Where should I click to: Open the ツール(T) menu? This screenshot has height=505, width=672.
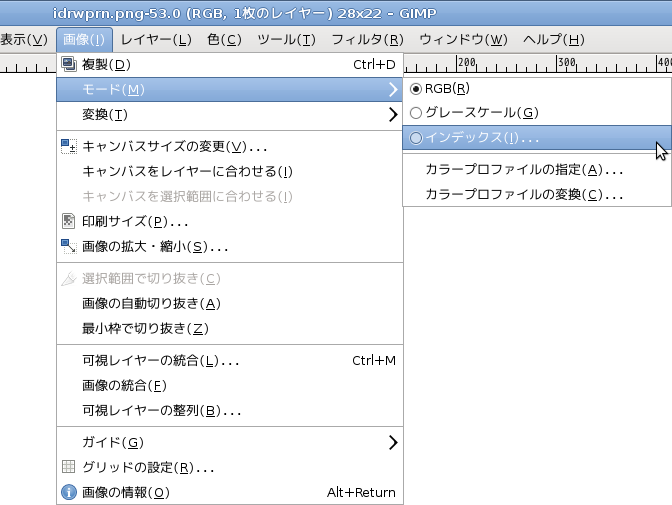[x=286, y=39]
